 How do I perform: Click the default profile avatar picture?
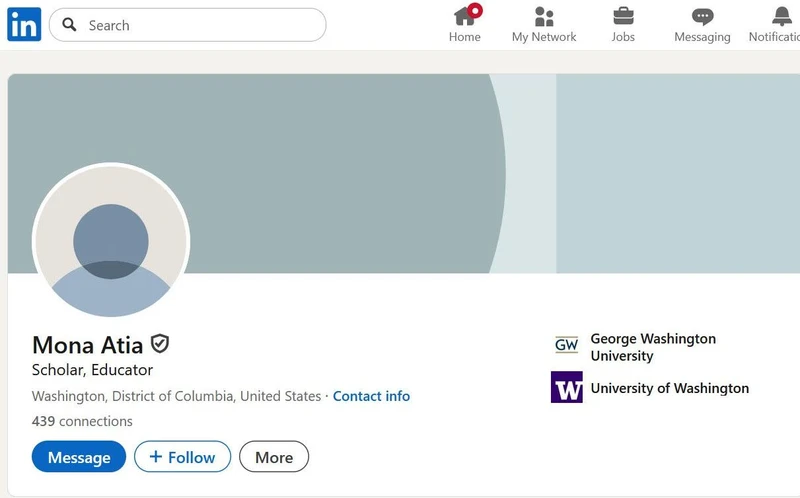(111, 241)
